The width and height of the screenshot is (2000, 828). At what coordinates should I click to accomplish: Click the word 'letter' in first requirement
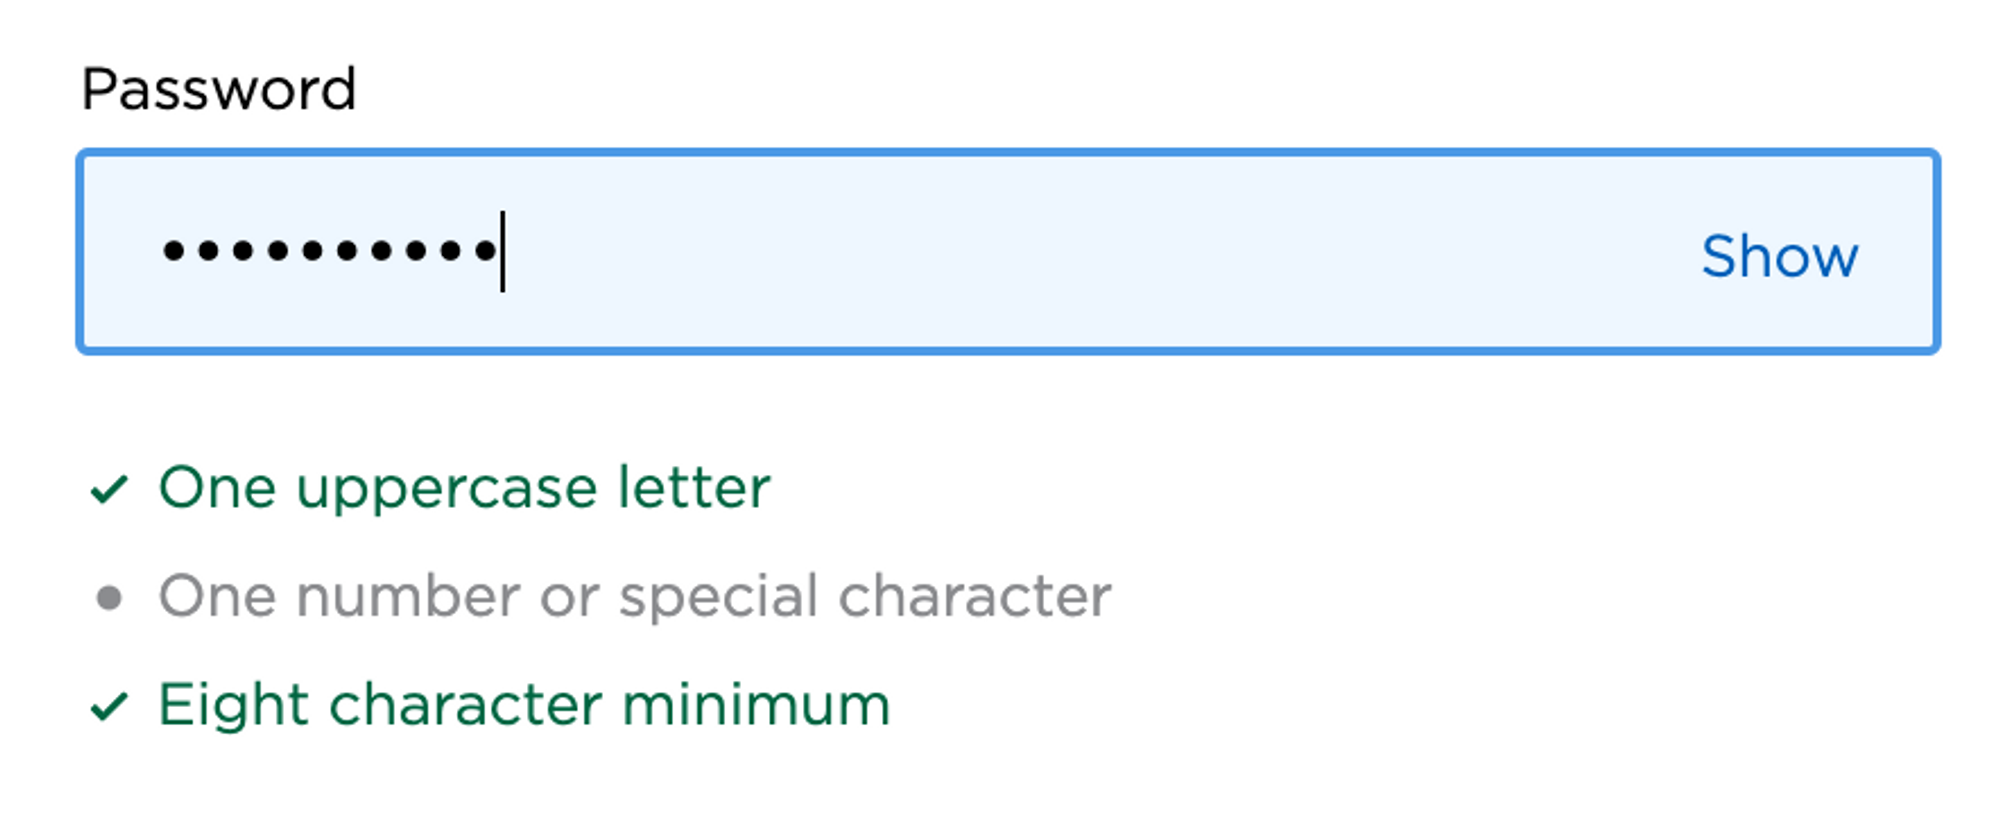[x=694, y=488]
